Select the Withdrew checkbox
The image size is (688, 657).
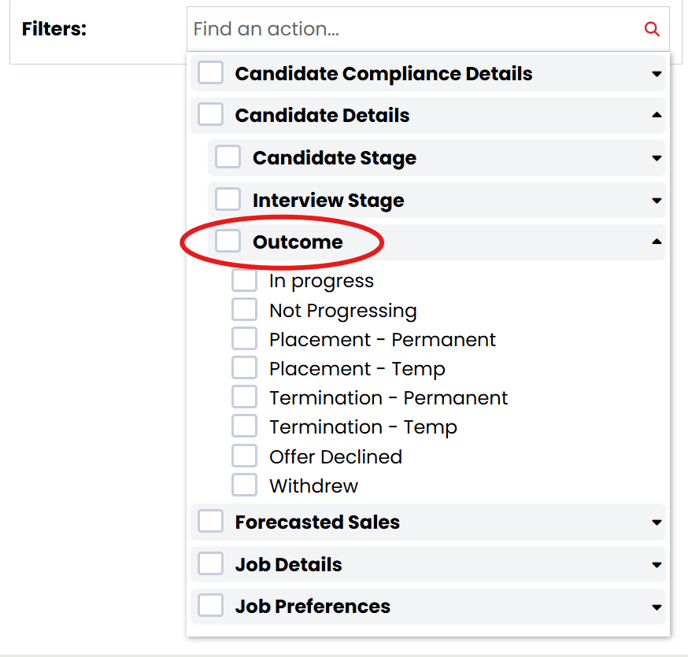pos(244,485)
